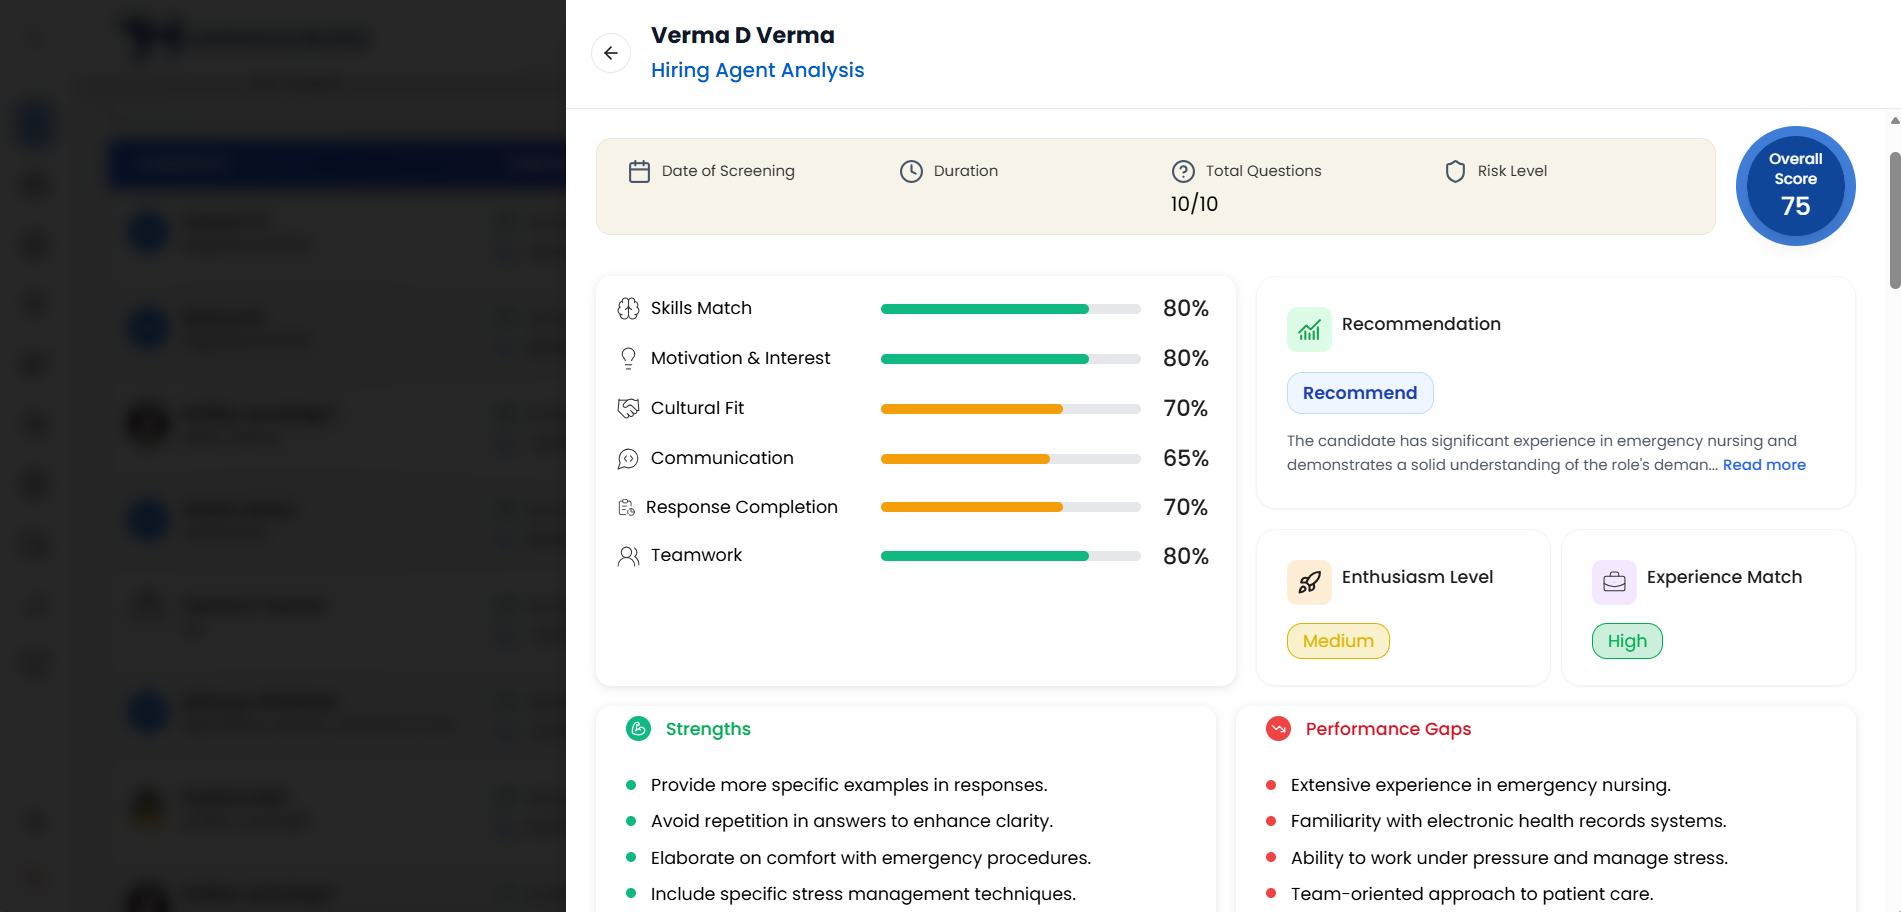The width and height of the screenshot is (1901, 912).
Task: Click the High experience match badge
Action: tap(1627, 641)
